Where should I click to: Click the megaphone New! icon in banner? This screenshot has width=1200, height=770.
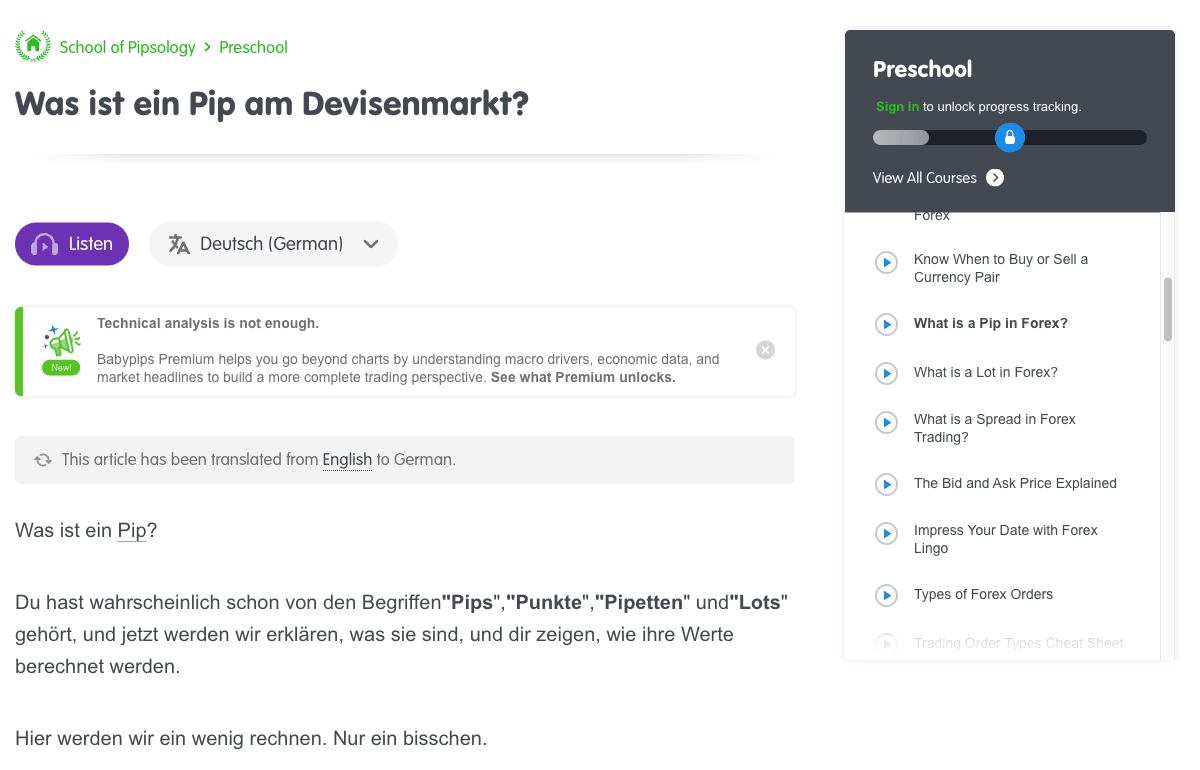point(62,350)
